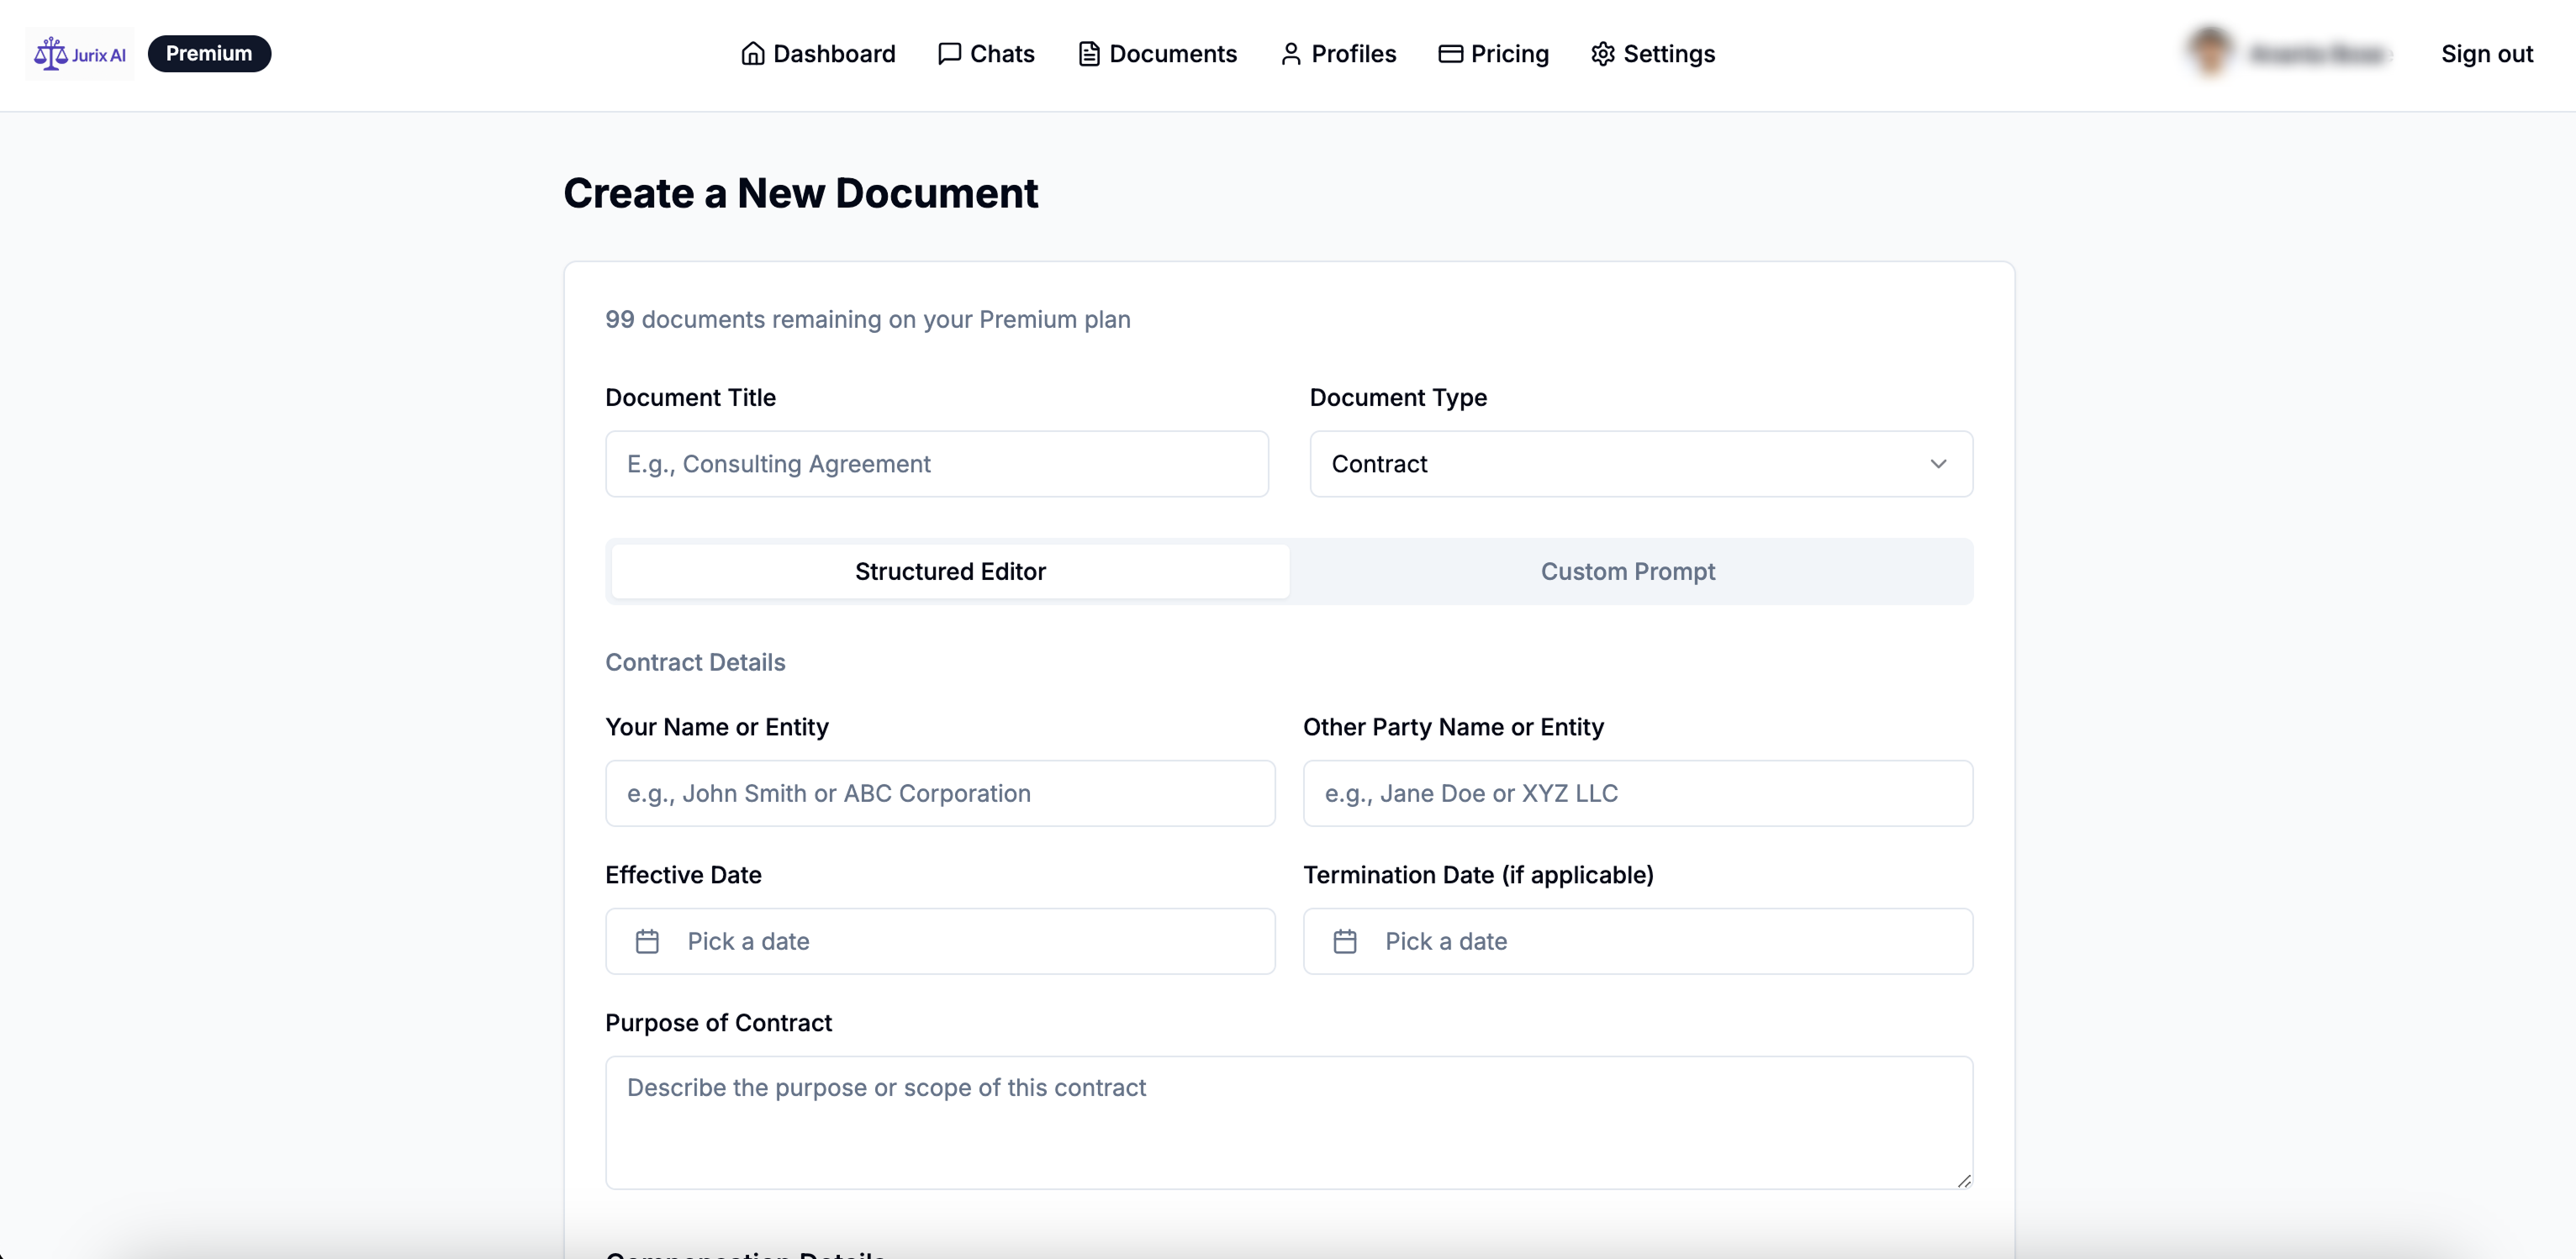This screenshot has height=1259, width=2576.
Task: Open the user avatar in header
Action: tap(2209, 52)
